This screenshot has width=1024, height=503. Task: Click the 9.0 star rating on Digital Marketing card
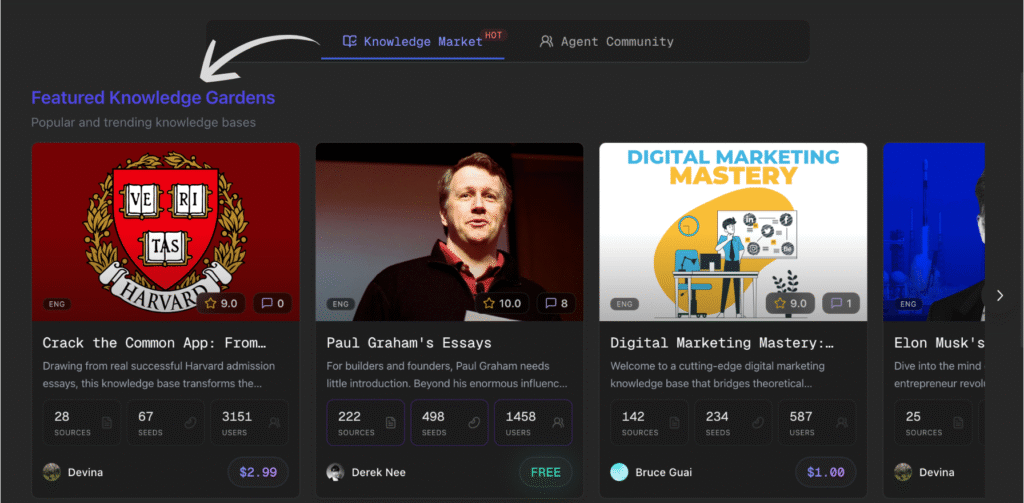point(791,303)
